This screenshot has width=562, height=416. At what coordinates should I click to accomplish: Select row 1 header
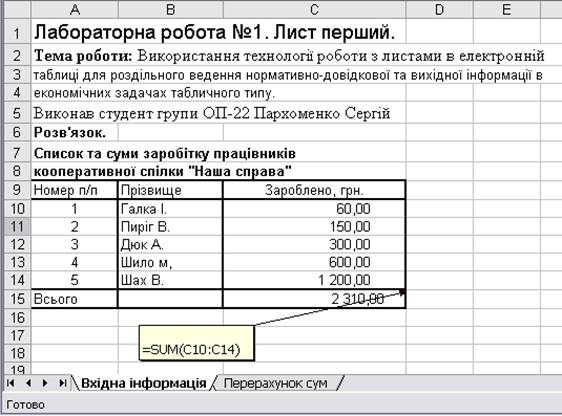tap(17, 32)
